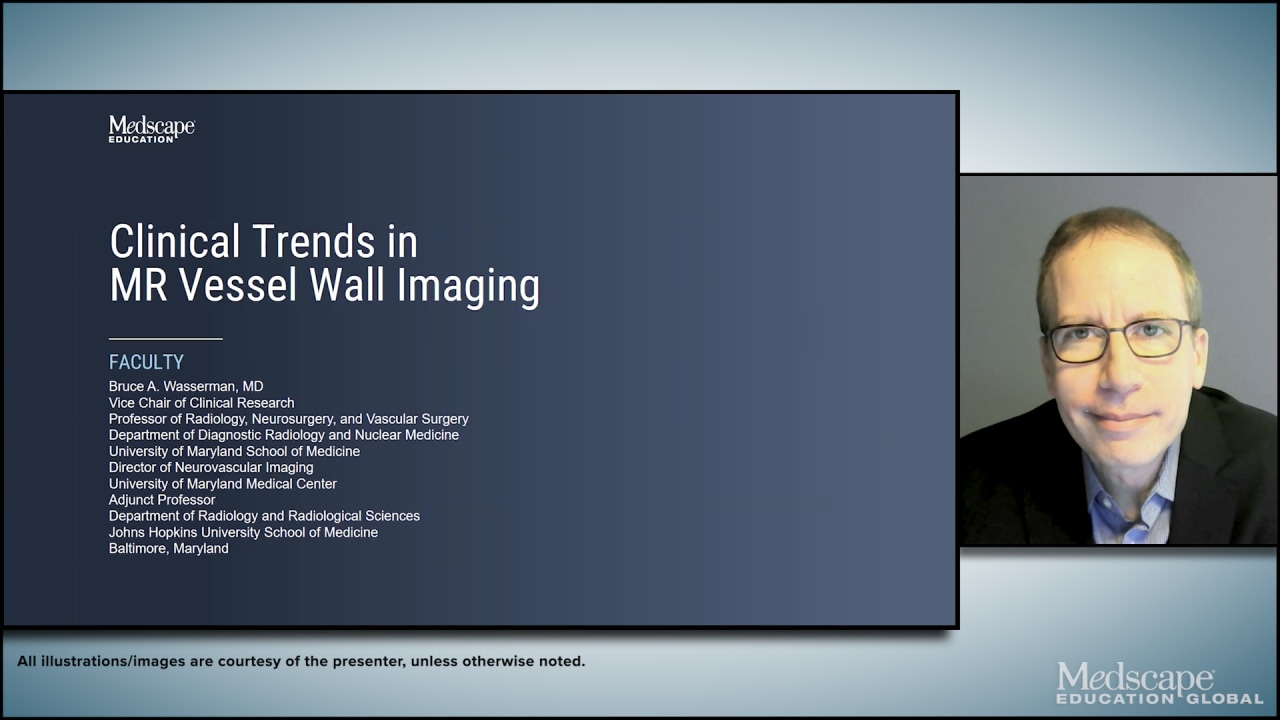Viewport: 1280px width, 720px height.
Task: Click 'Johns Hopkins University School of Medicine' line
Action: point(243,532)
